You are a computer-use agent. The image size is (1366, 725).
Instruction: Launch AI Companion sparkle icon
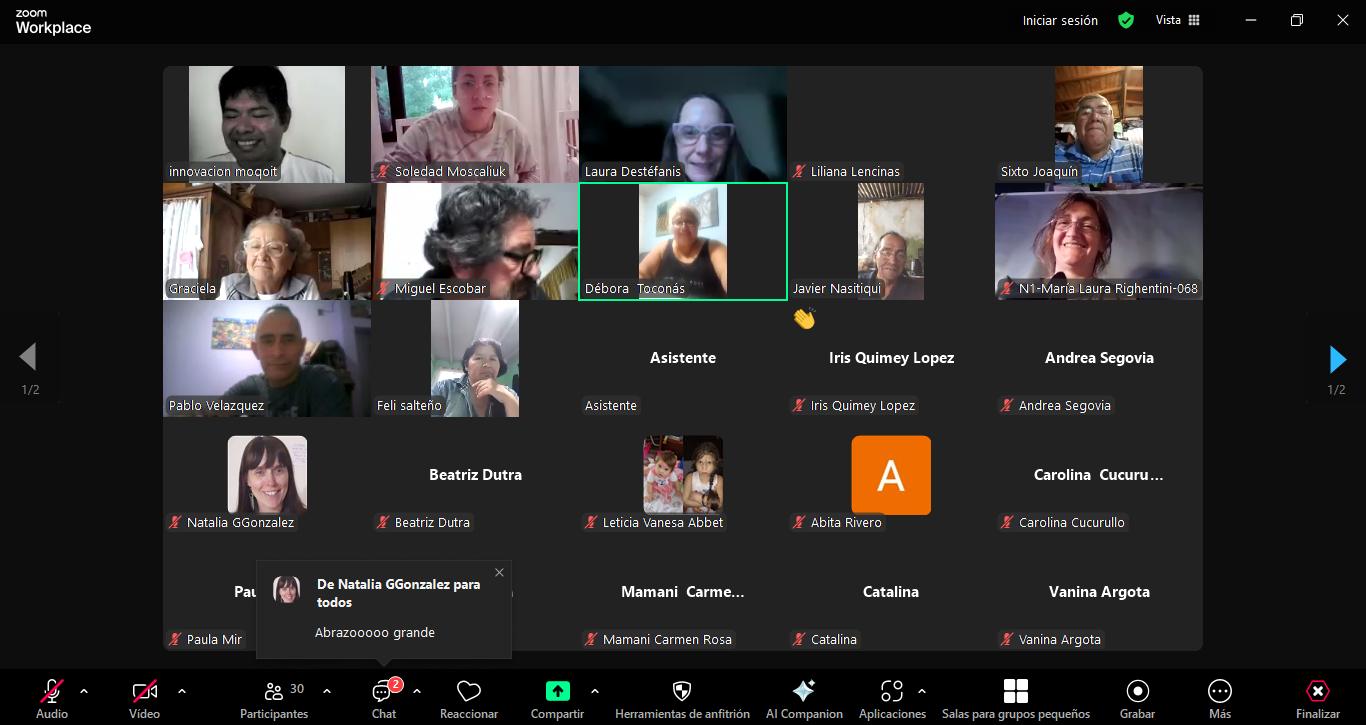[x=803, y=691]
